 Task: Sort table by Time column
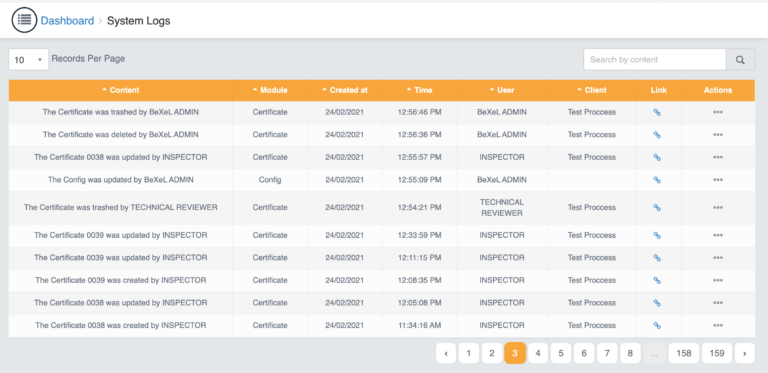tap(419, 90)
